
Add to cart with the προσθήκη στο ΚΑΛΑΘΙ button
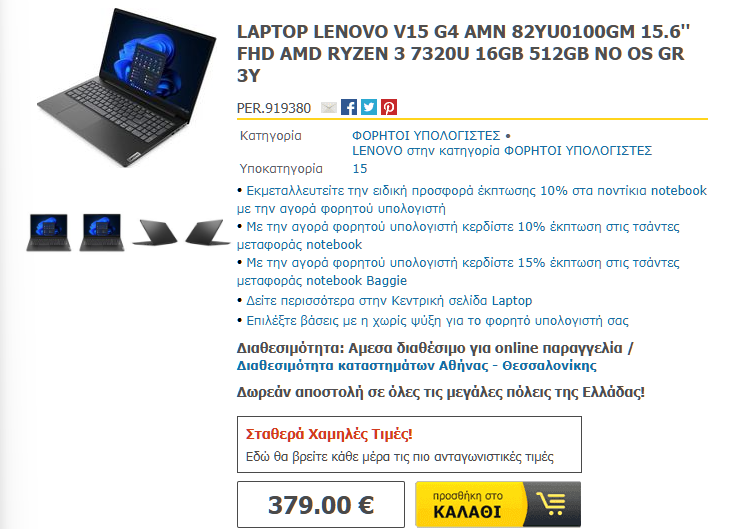498,504
